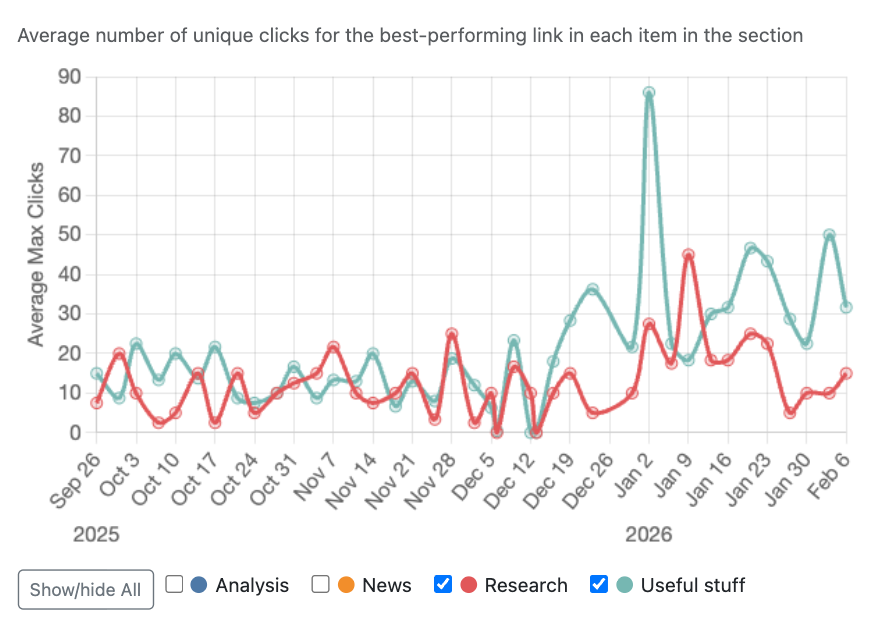Click the Dec 12 x-axis label
This screenshot has width=872, height=629.
pos(512,477)
